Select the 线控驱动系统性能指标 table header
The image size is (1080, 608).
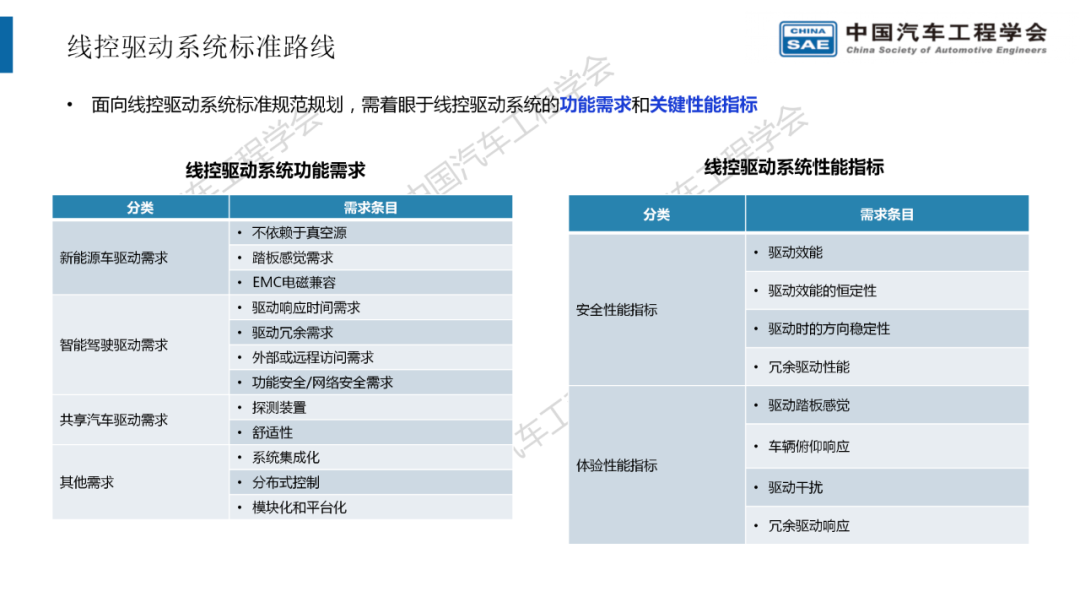796,166
